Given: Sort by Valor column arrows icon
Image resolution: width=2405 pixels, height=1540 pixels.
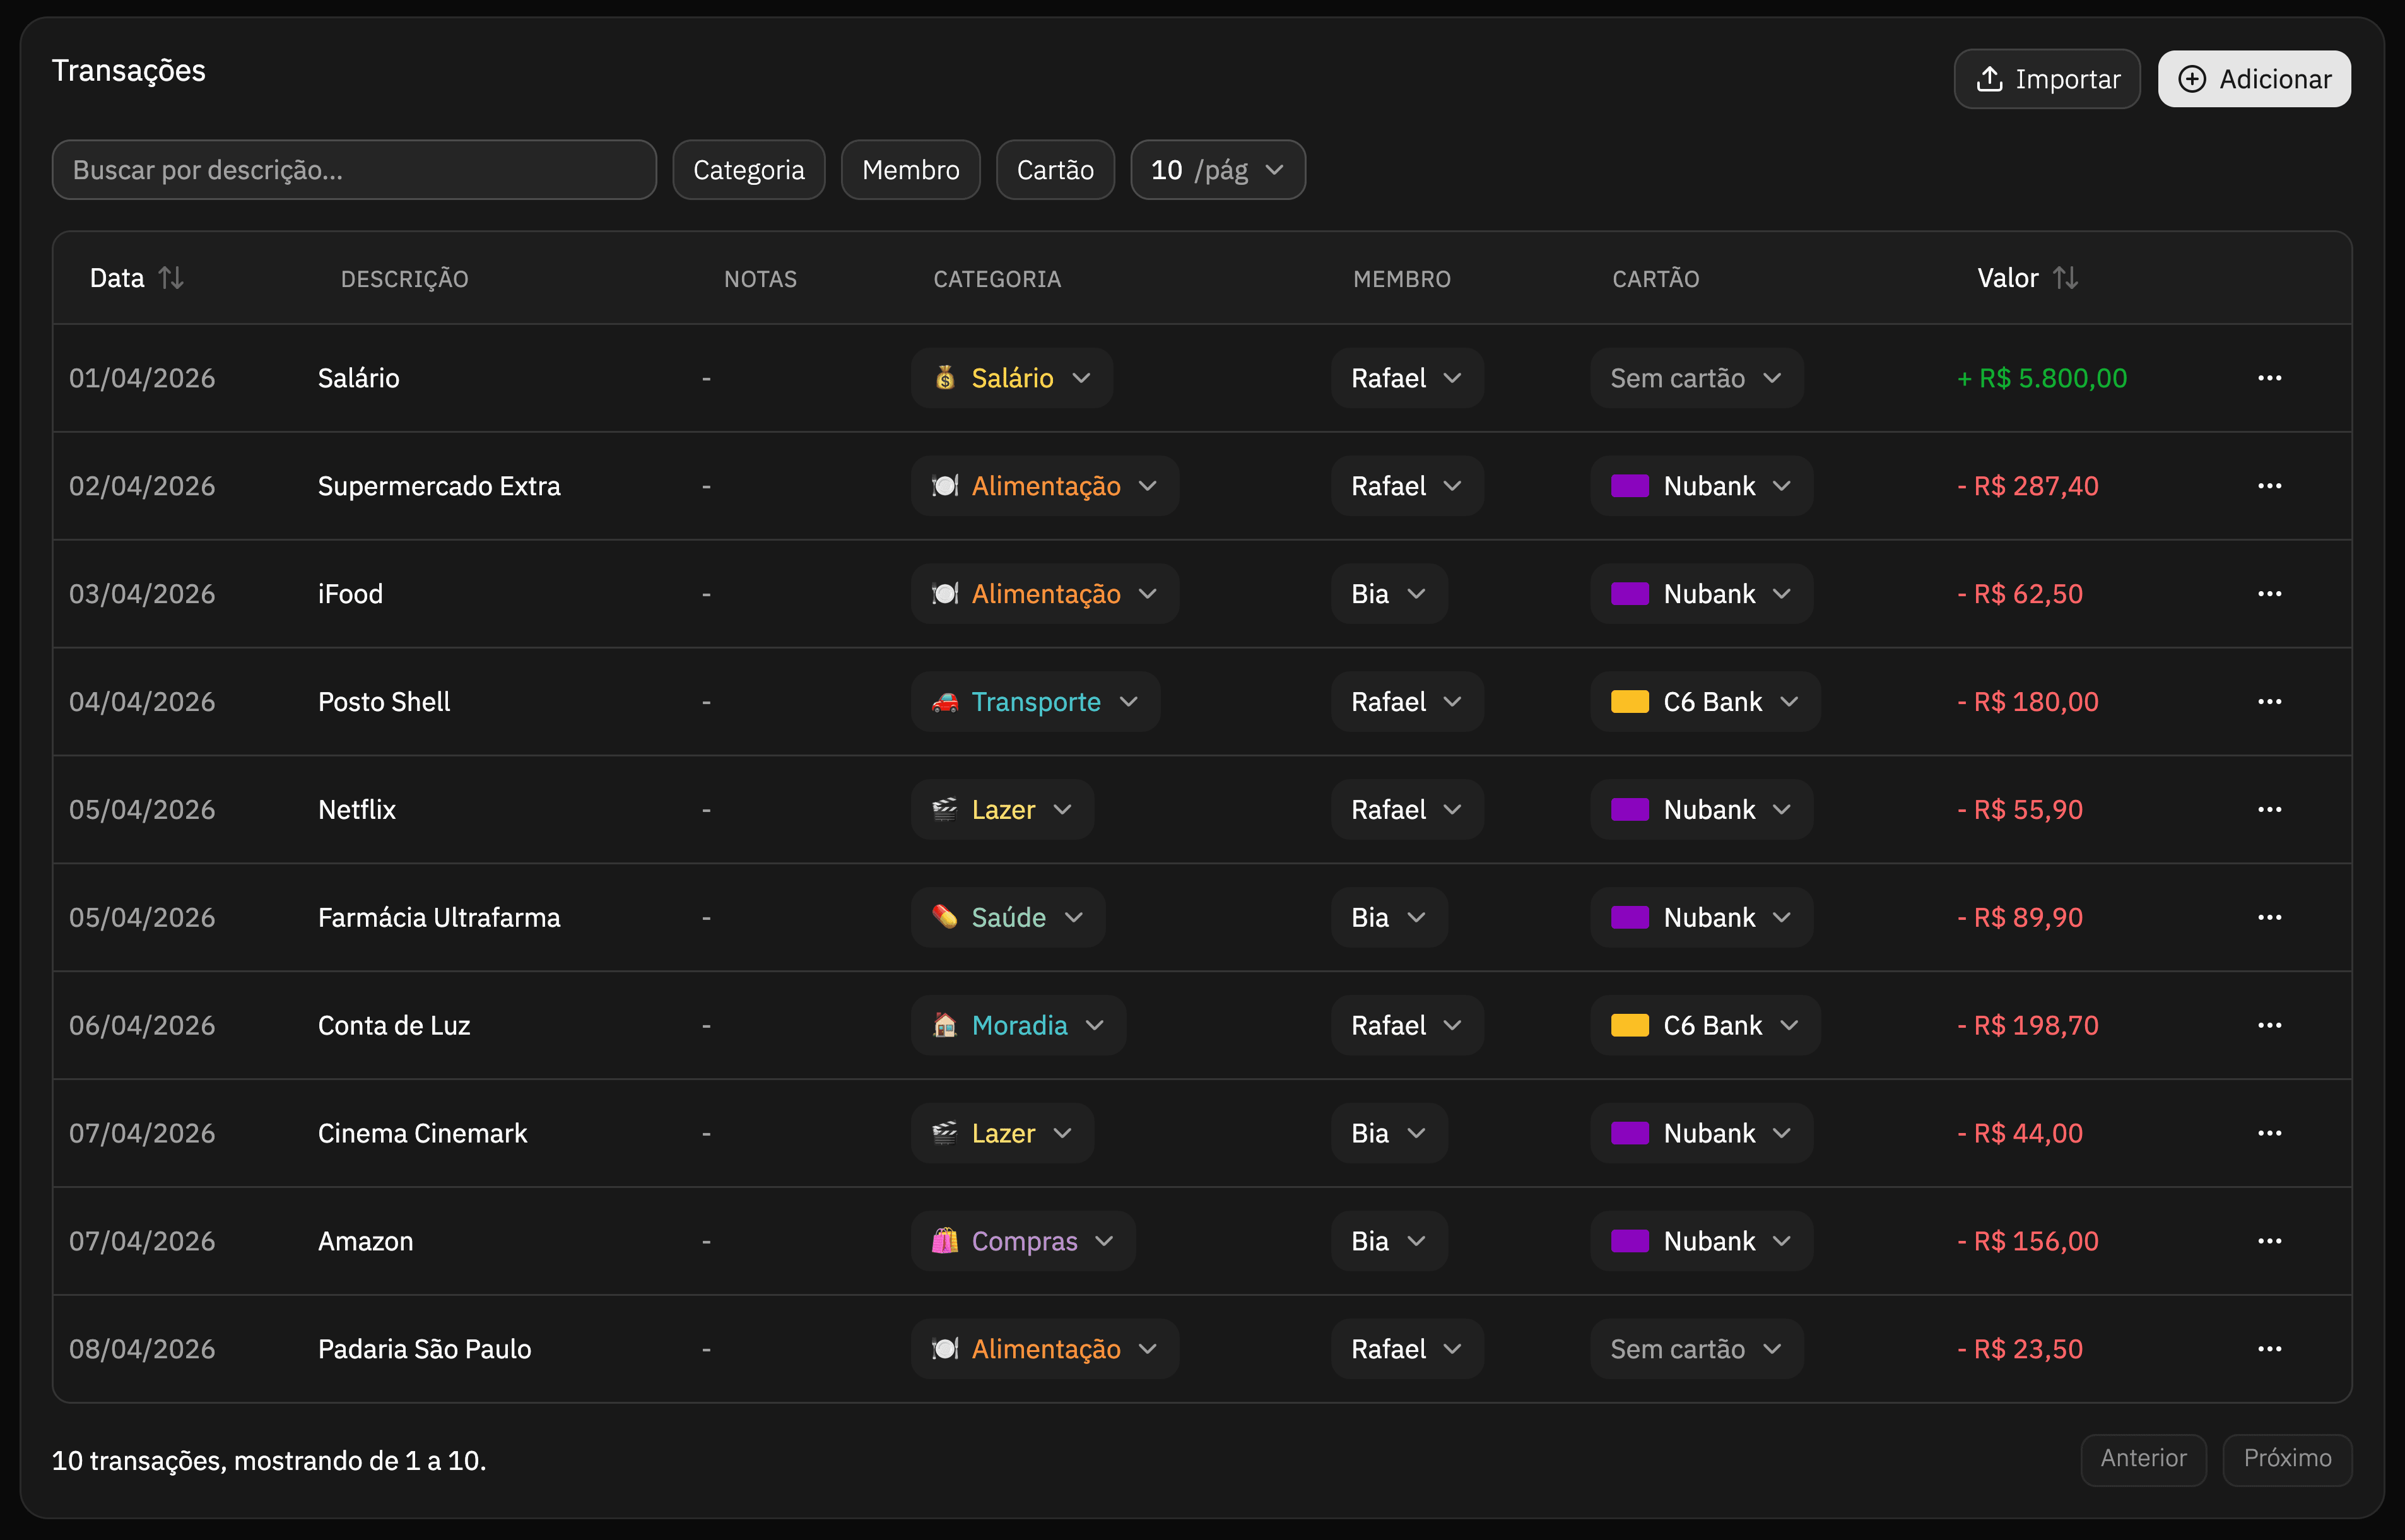Looking at the screenshot, I should click(2065, 278).
